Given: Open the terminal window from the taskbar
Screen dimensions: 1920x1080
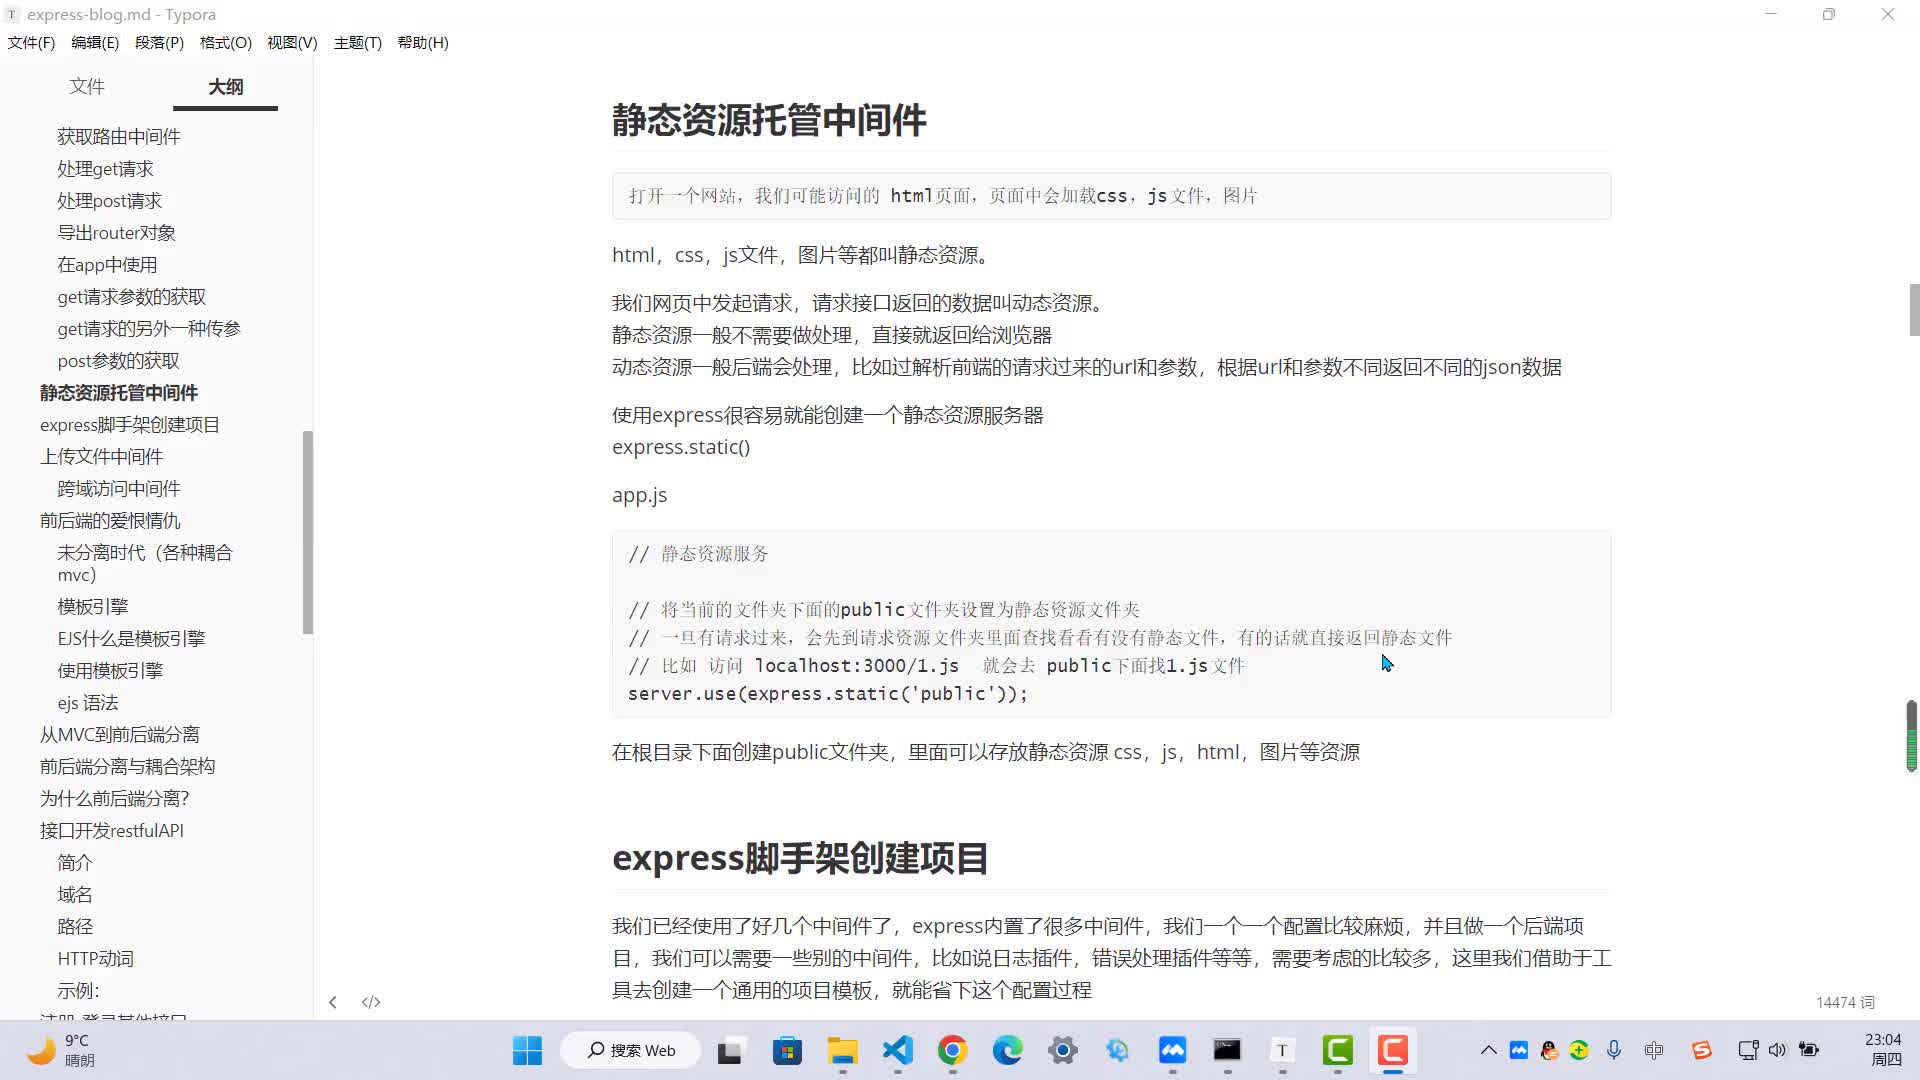Looking at the screenshot, I should (x=1227, y=1050).
